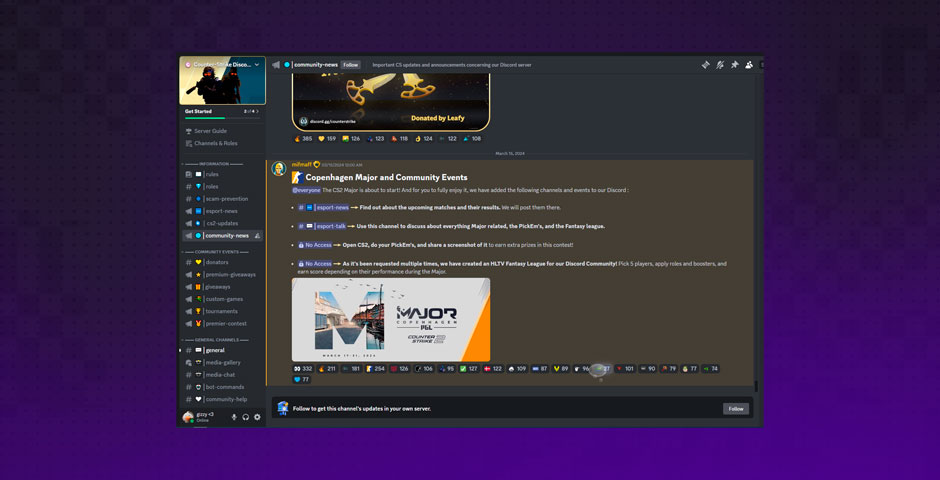Collapse the INFORMATION category
The height and width of the screenshot is (480, 940).
coord(213,164)
